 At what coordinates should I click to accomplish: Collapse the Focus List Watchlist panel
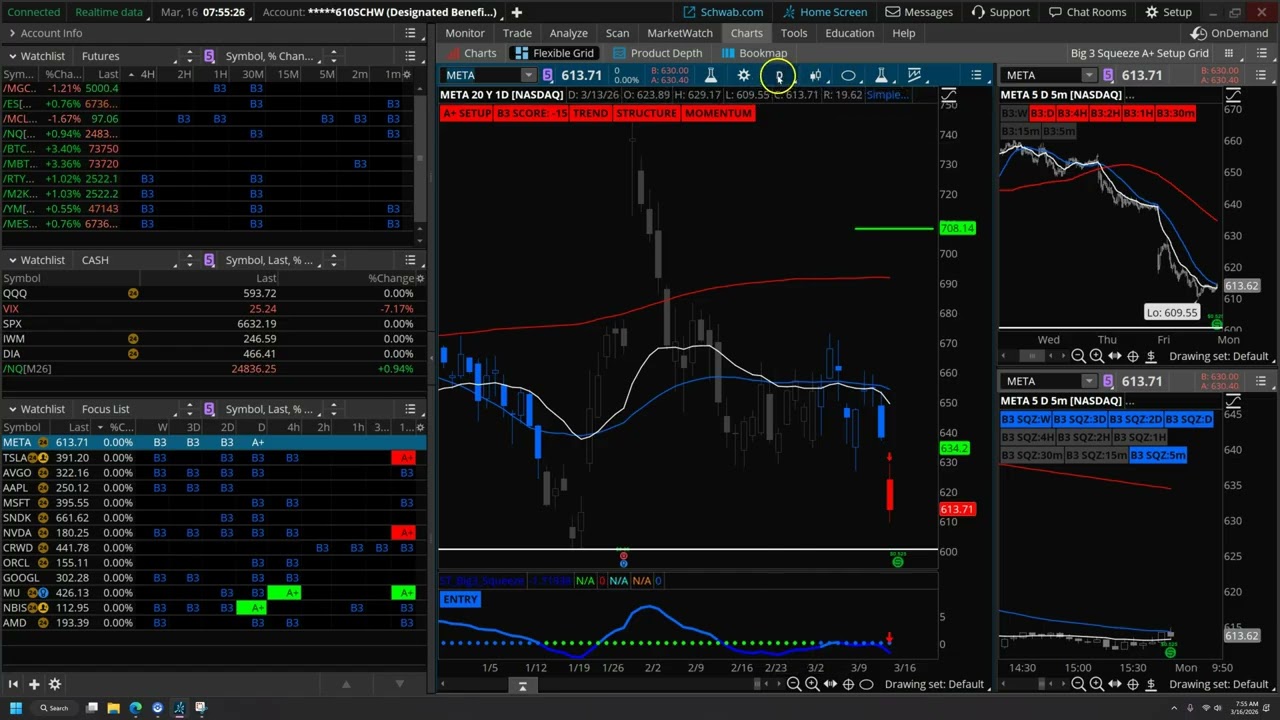tap(11, 409)
